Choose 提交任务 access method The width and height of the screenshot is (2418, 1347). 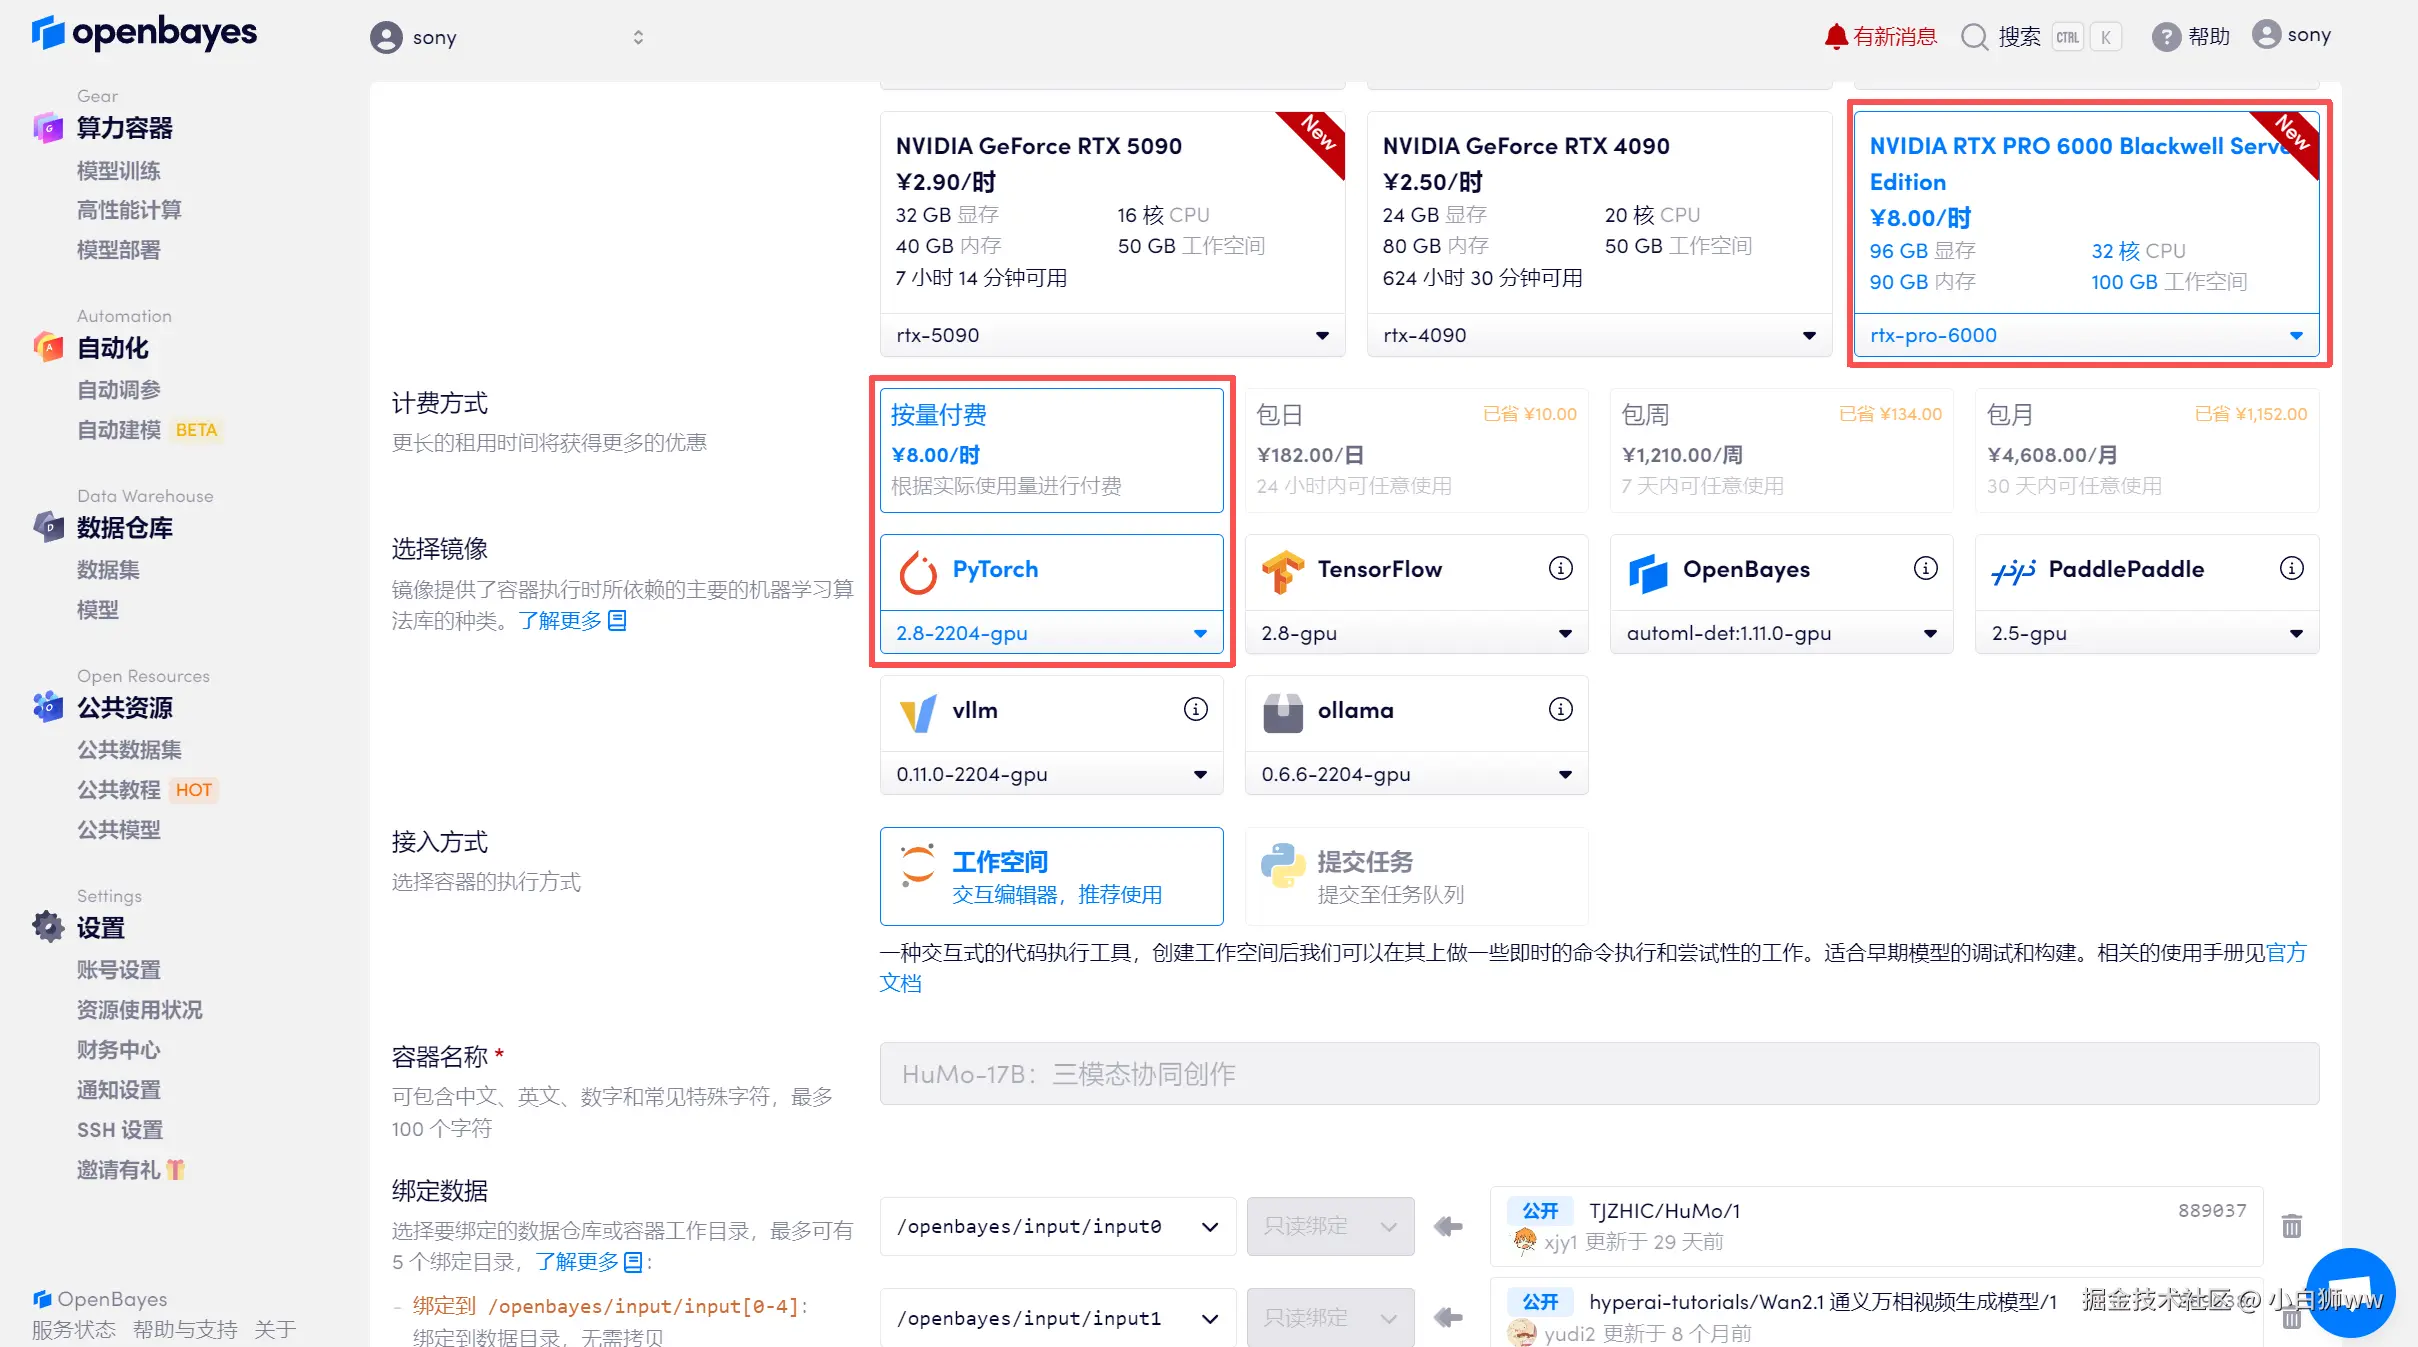pos(1415,876)
